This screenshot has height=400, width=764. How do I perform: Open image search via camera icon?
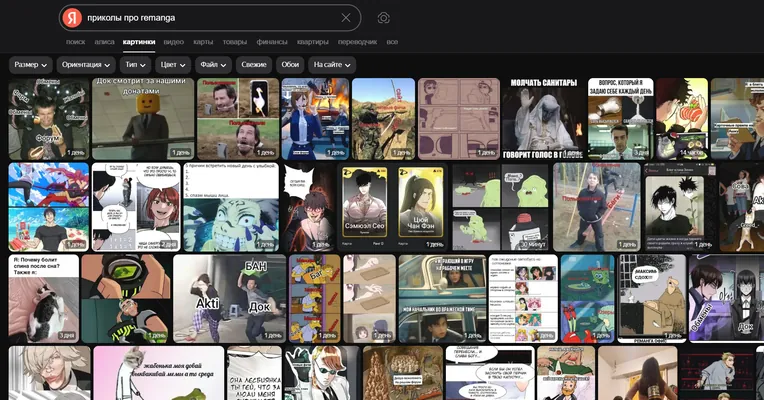[383, 18]
